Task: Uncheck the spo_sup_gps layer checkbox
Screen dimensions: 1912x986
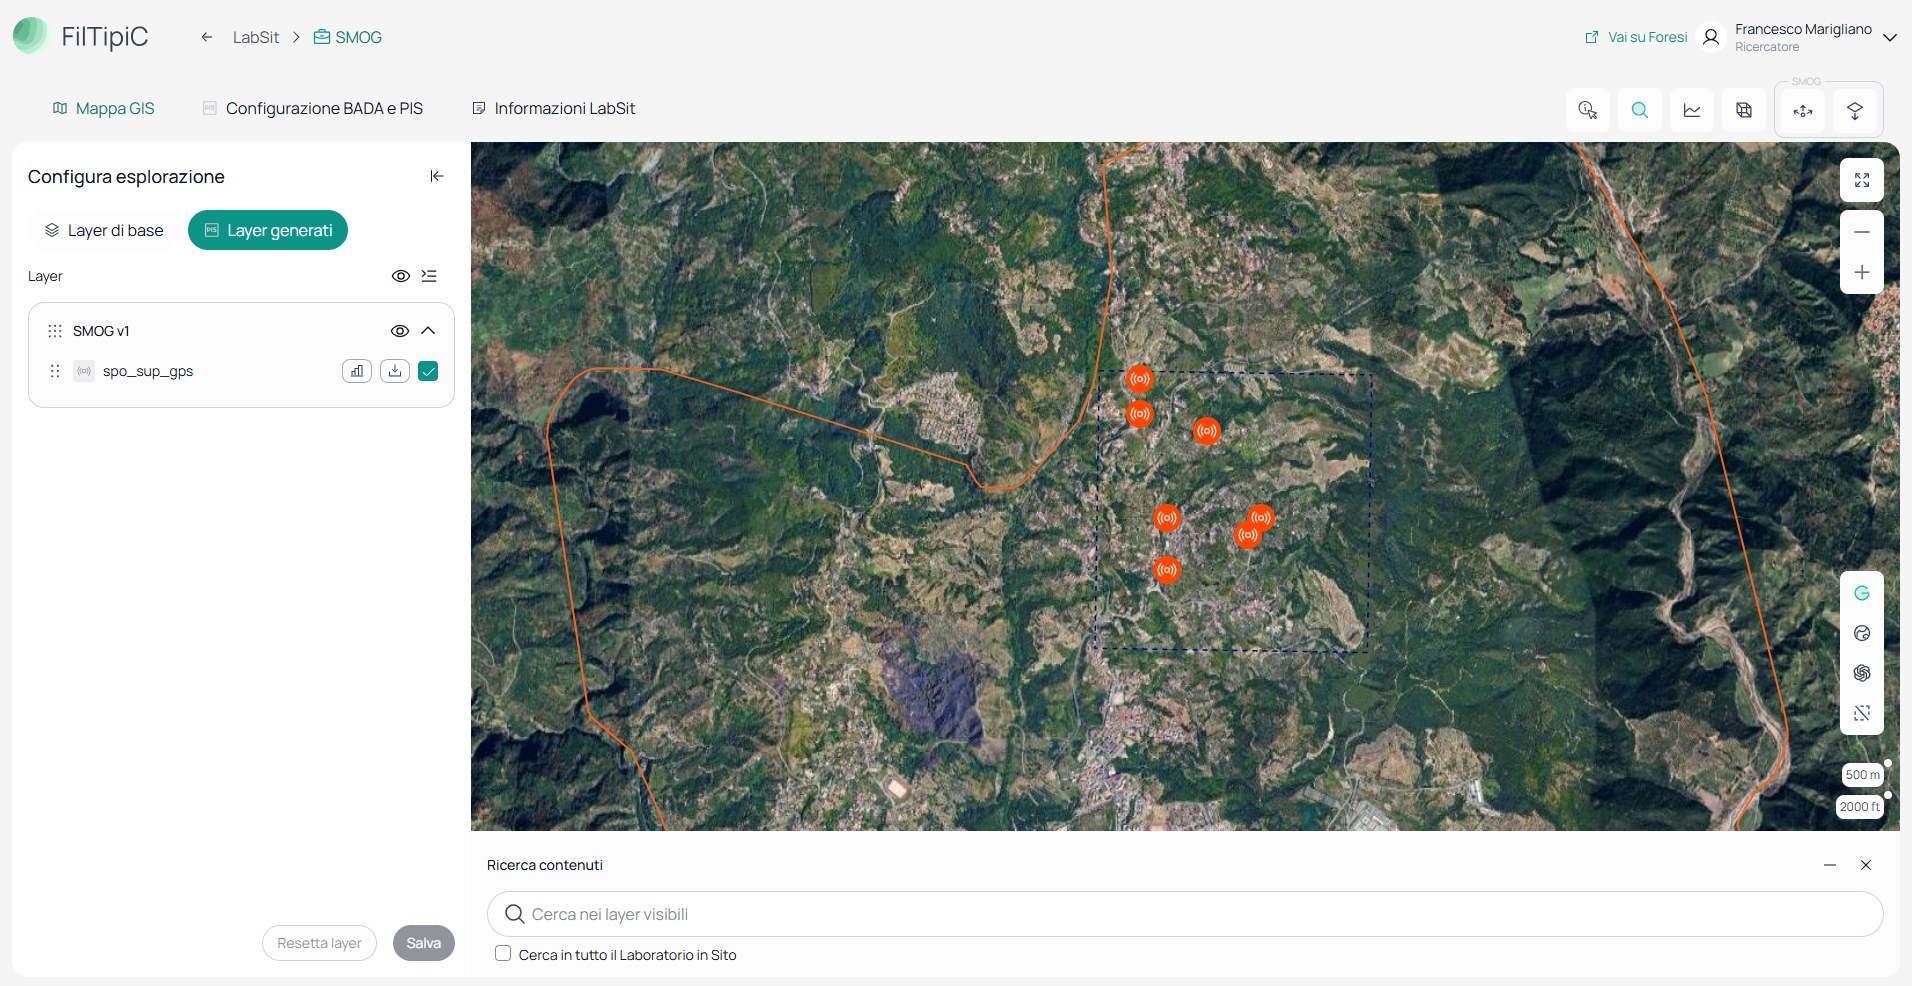Action: [428, 371]
